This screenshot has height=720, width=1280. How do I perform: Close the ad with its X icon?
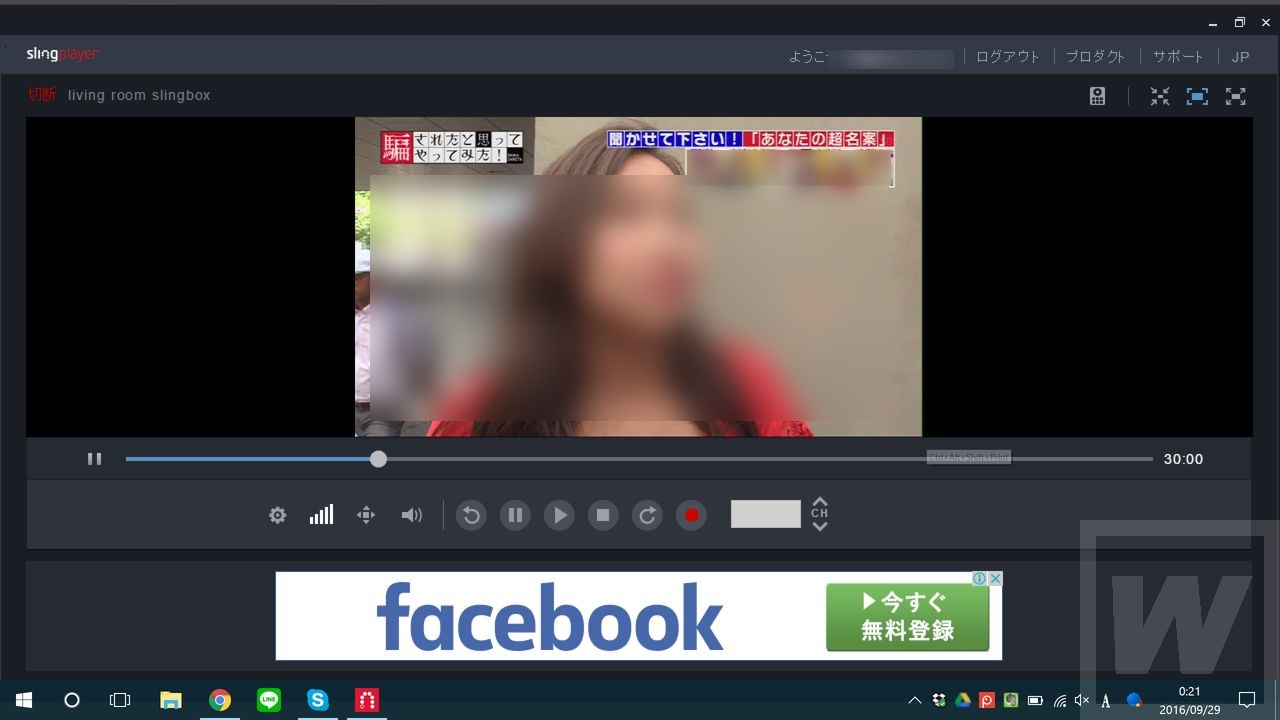(995, 579)
